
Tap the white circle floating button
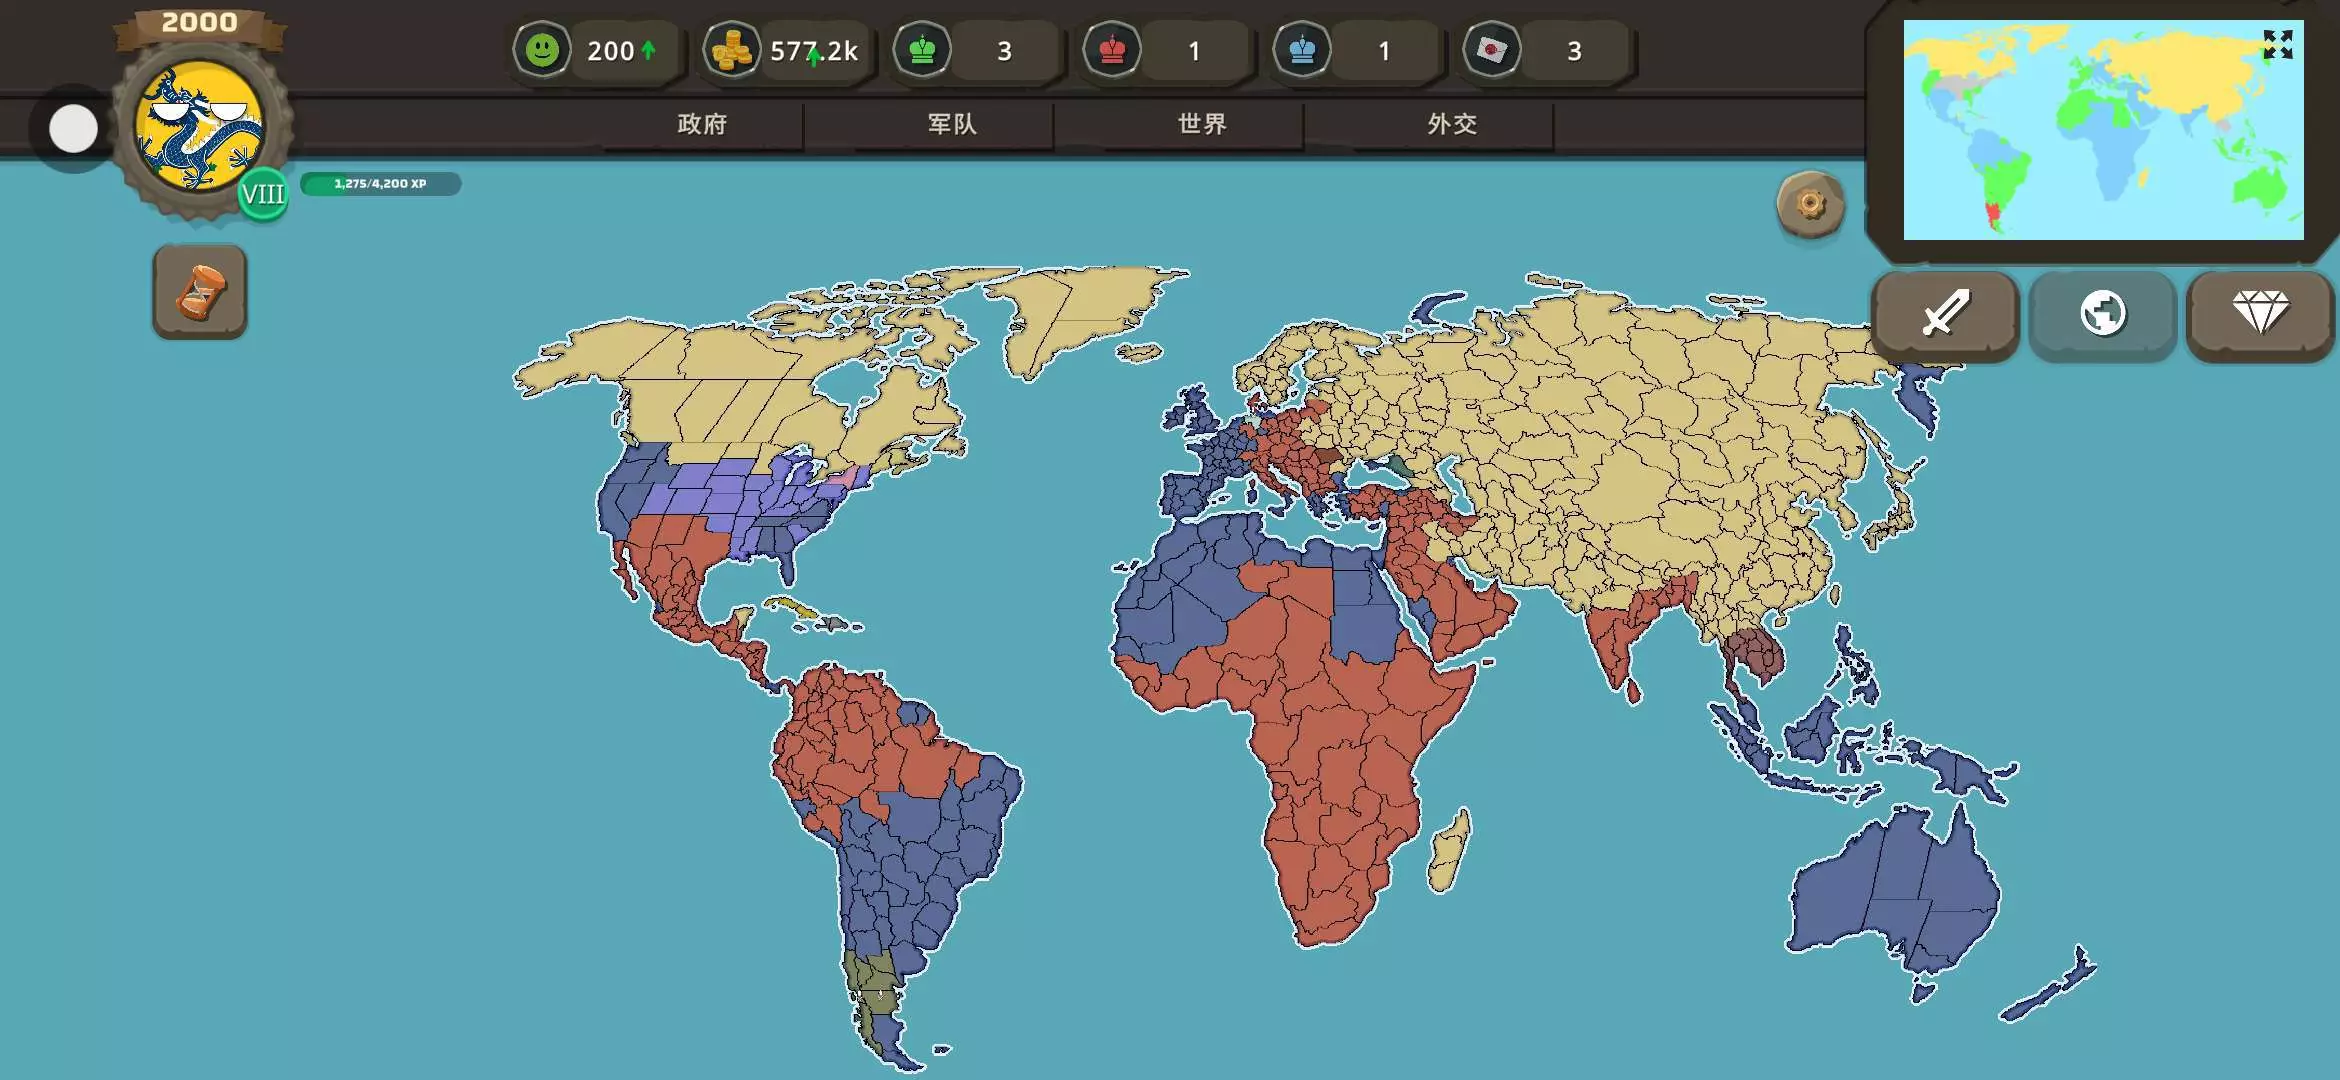pyautogui.click(x=73, y=129)
